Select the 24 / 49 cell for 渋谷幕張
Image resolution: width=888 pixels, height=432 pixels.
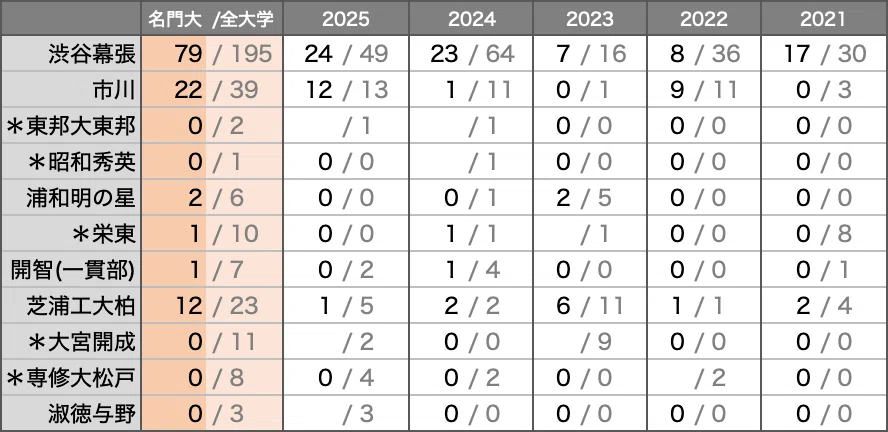pyautogui.click(x=345, y=54)
